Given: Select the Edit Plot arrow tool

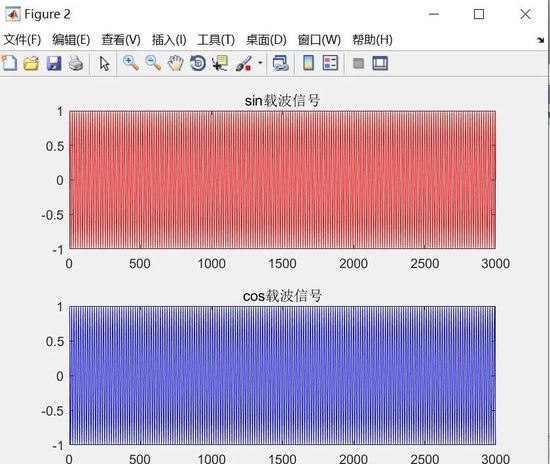Looking at the screenshot, I should point(105,64).
